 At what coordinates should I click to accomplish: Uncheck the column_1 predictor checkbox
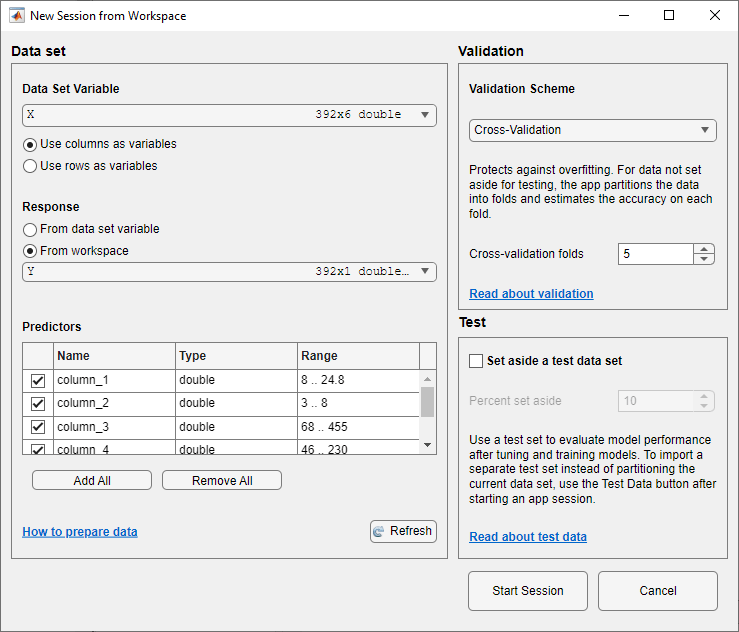tap(38, 381)
